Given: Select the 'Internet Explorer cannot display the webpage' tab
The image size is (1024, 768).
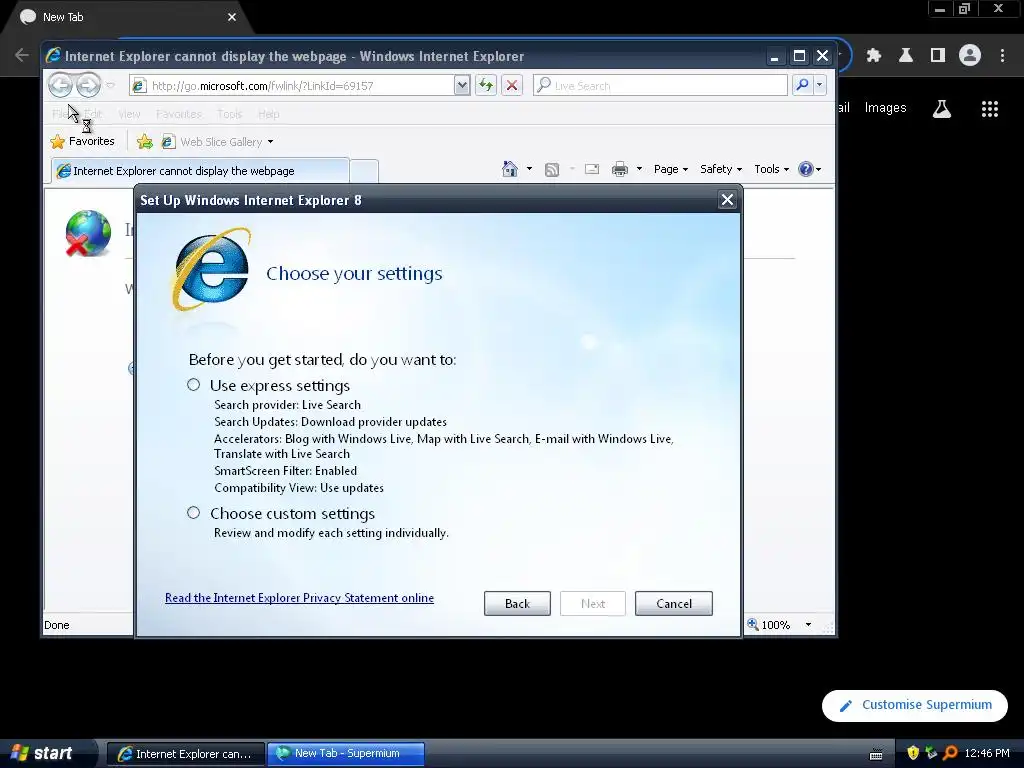Looking at the screenshot, I should (200, 171).
